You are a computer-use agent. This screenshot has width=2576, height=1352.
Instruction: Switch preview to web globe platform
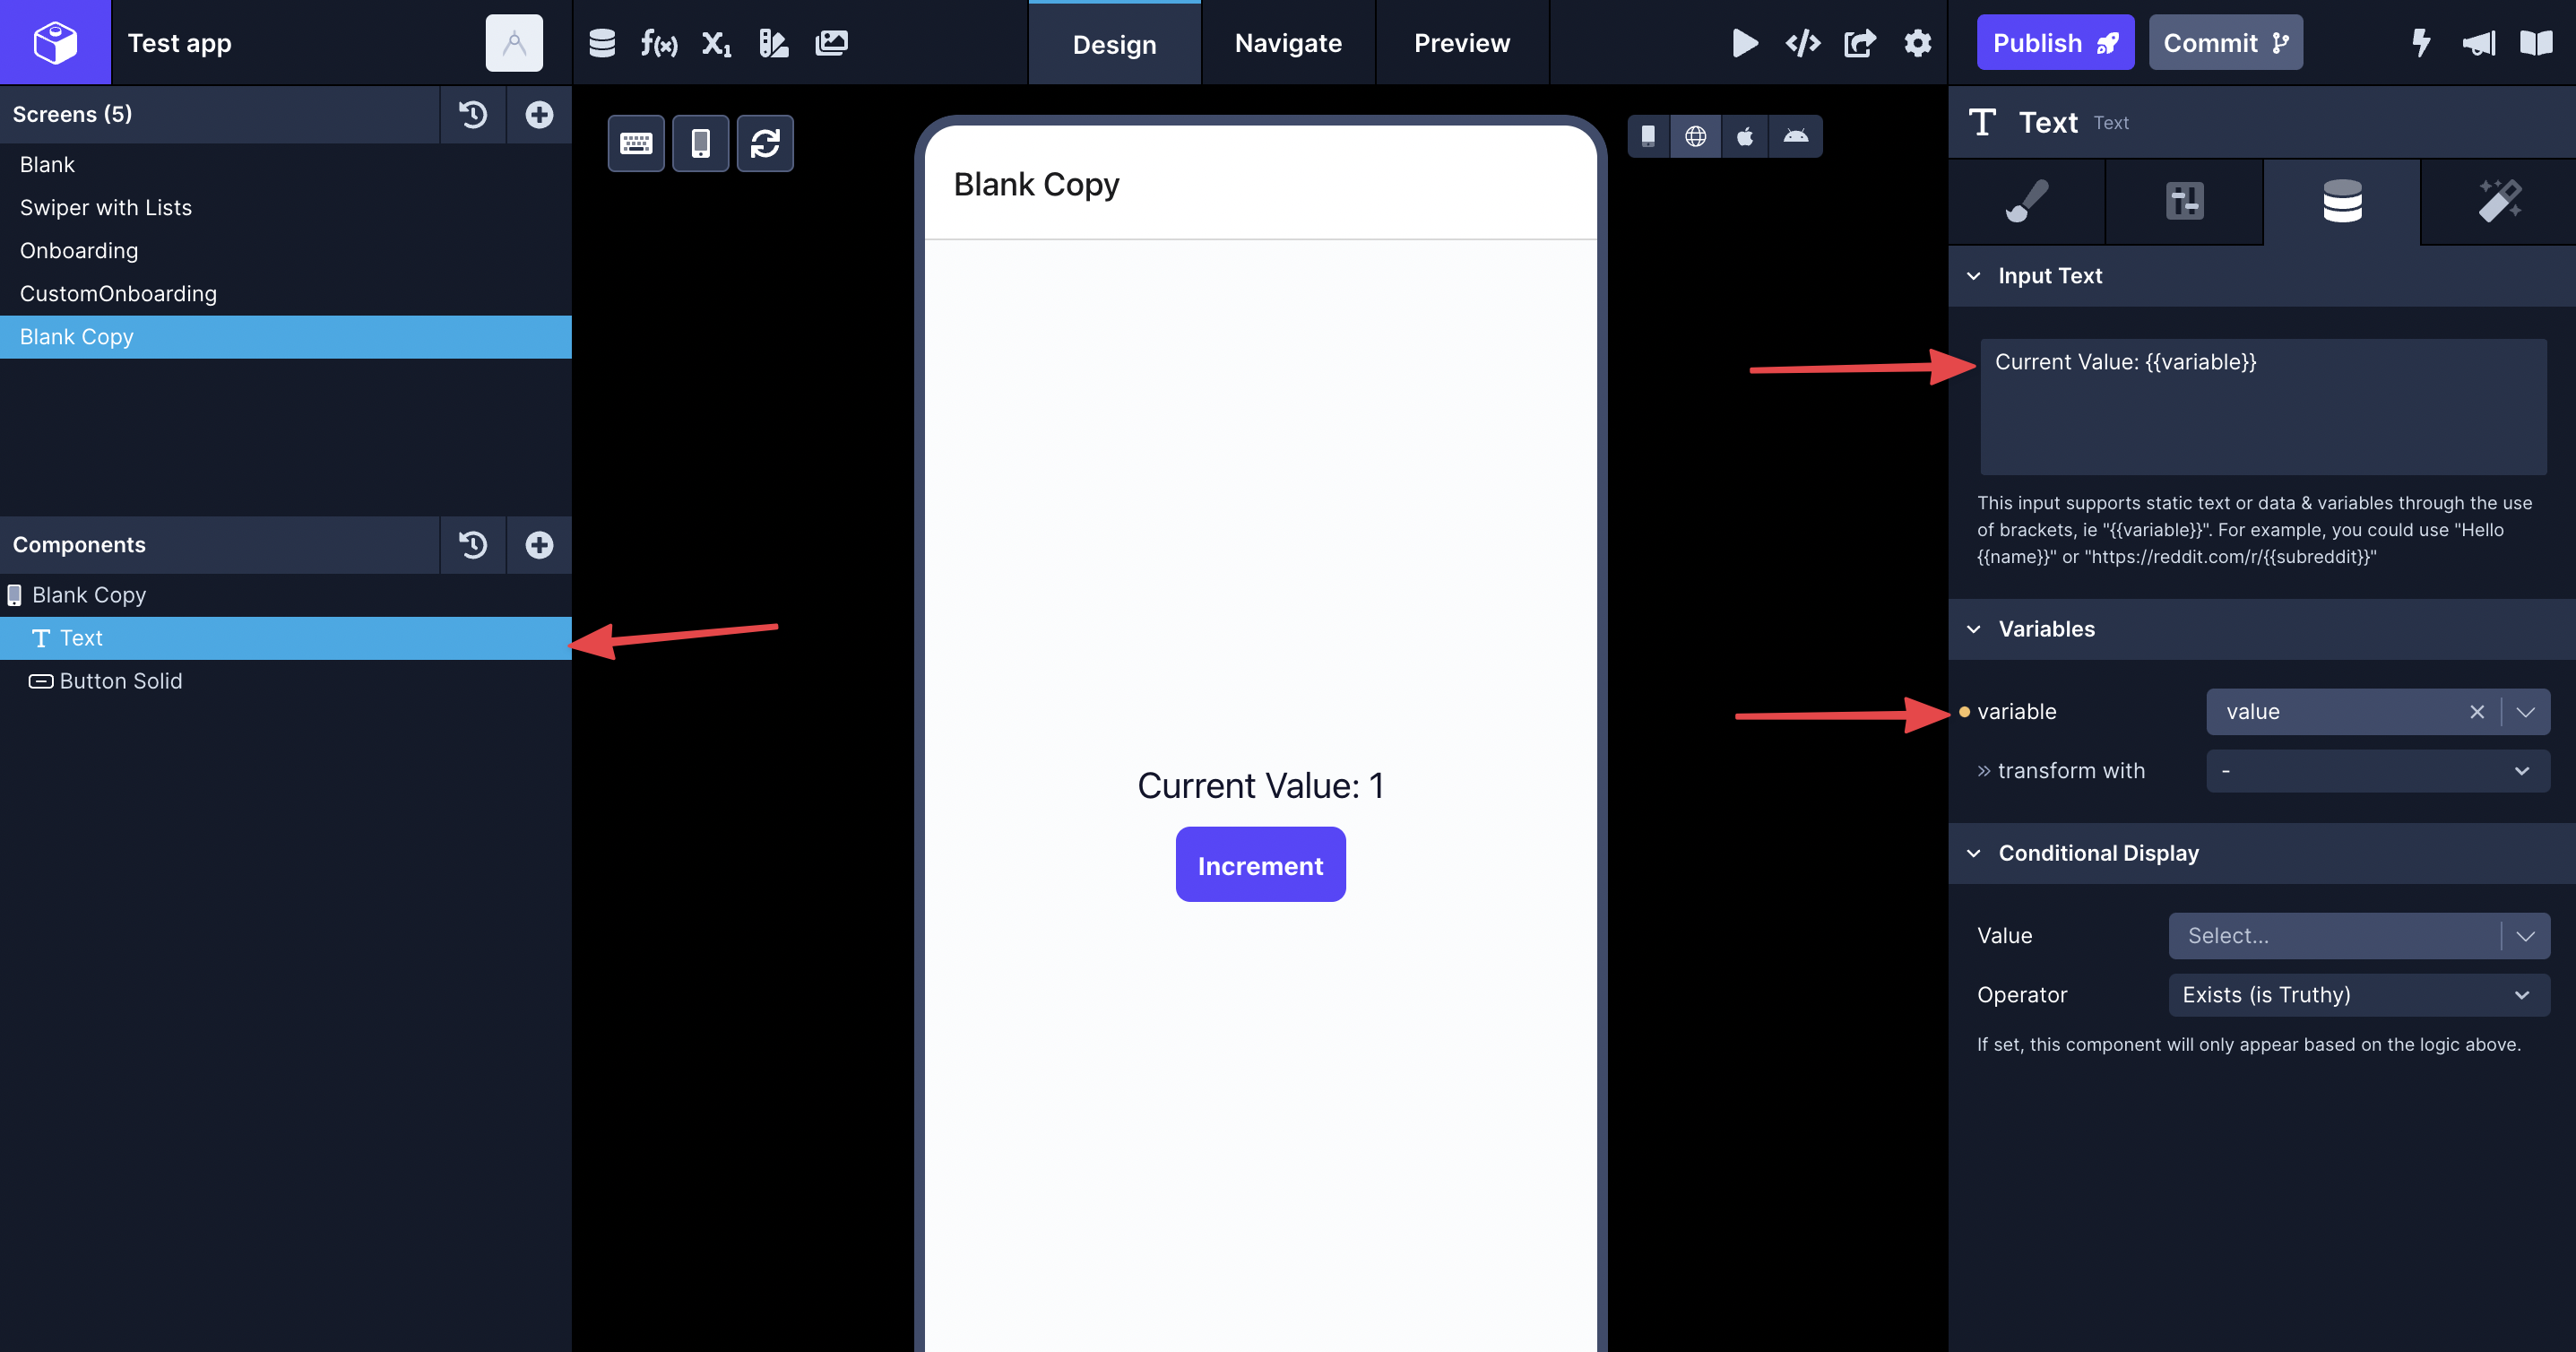[x=1696, y=136]
